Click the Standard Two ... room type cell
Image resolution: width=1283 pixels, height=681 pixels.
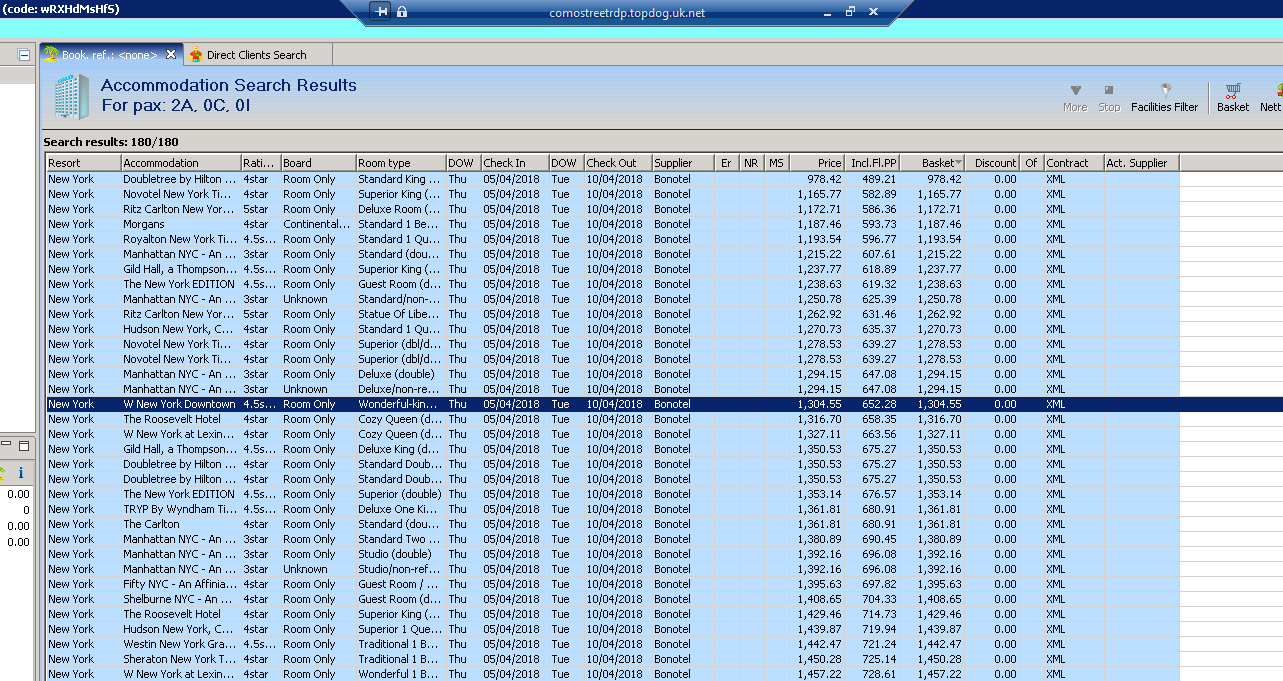[x=401, y=539]
